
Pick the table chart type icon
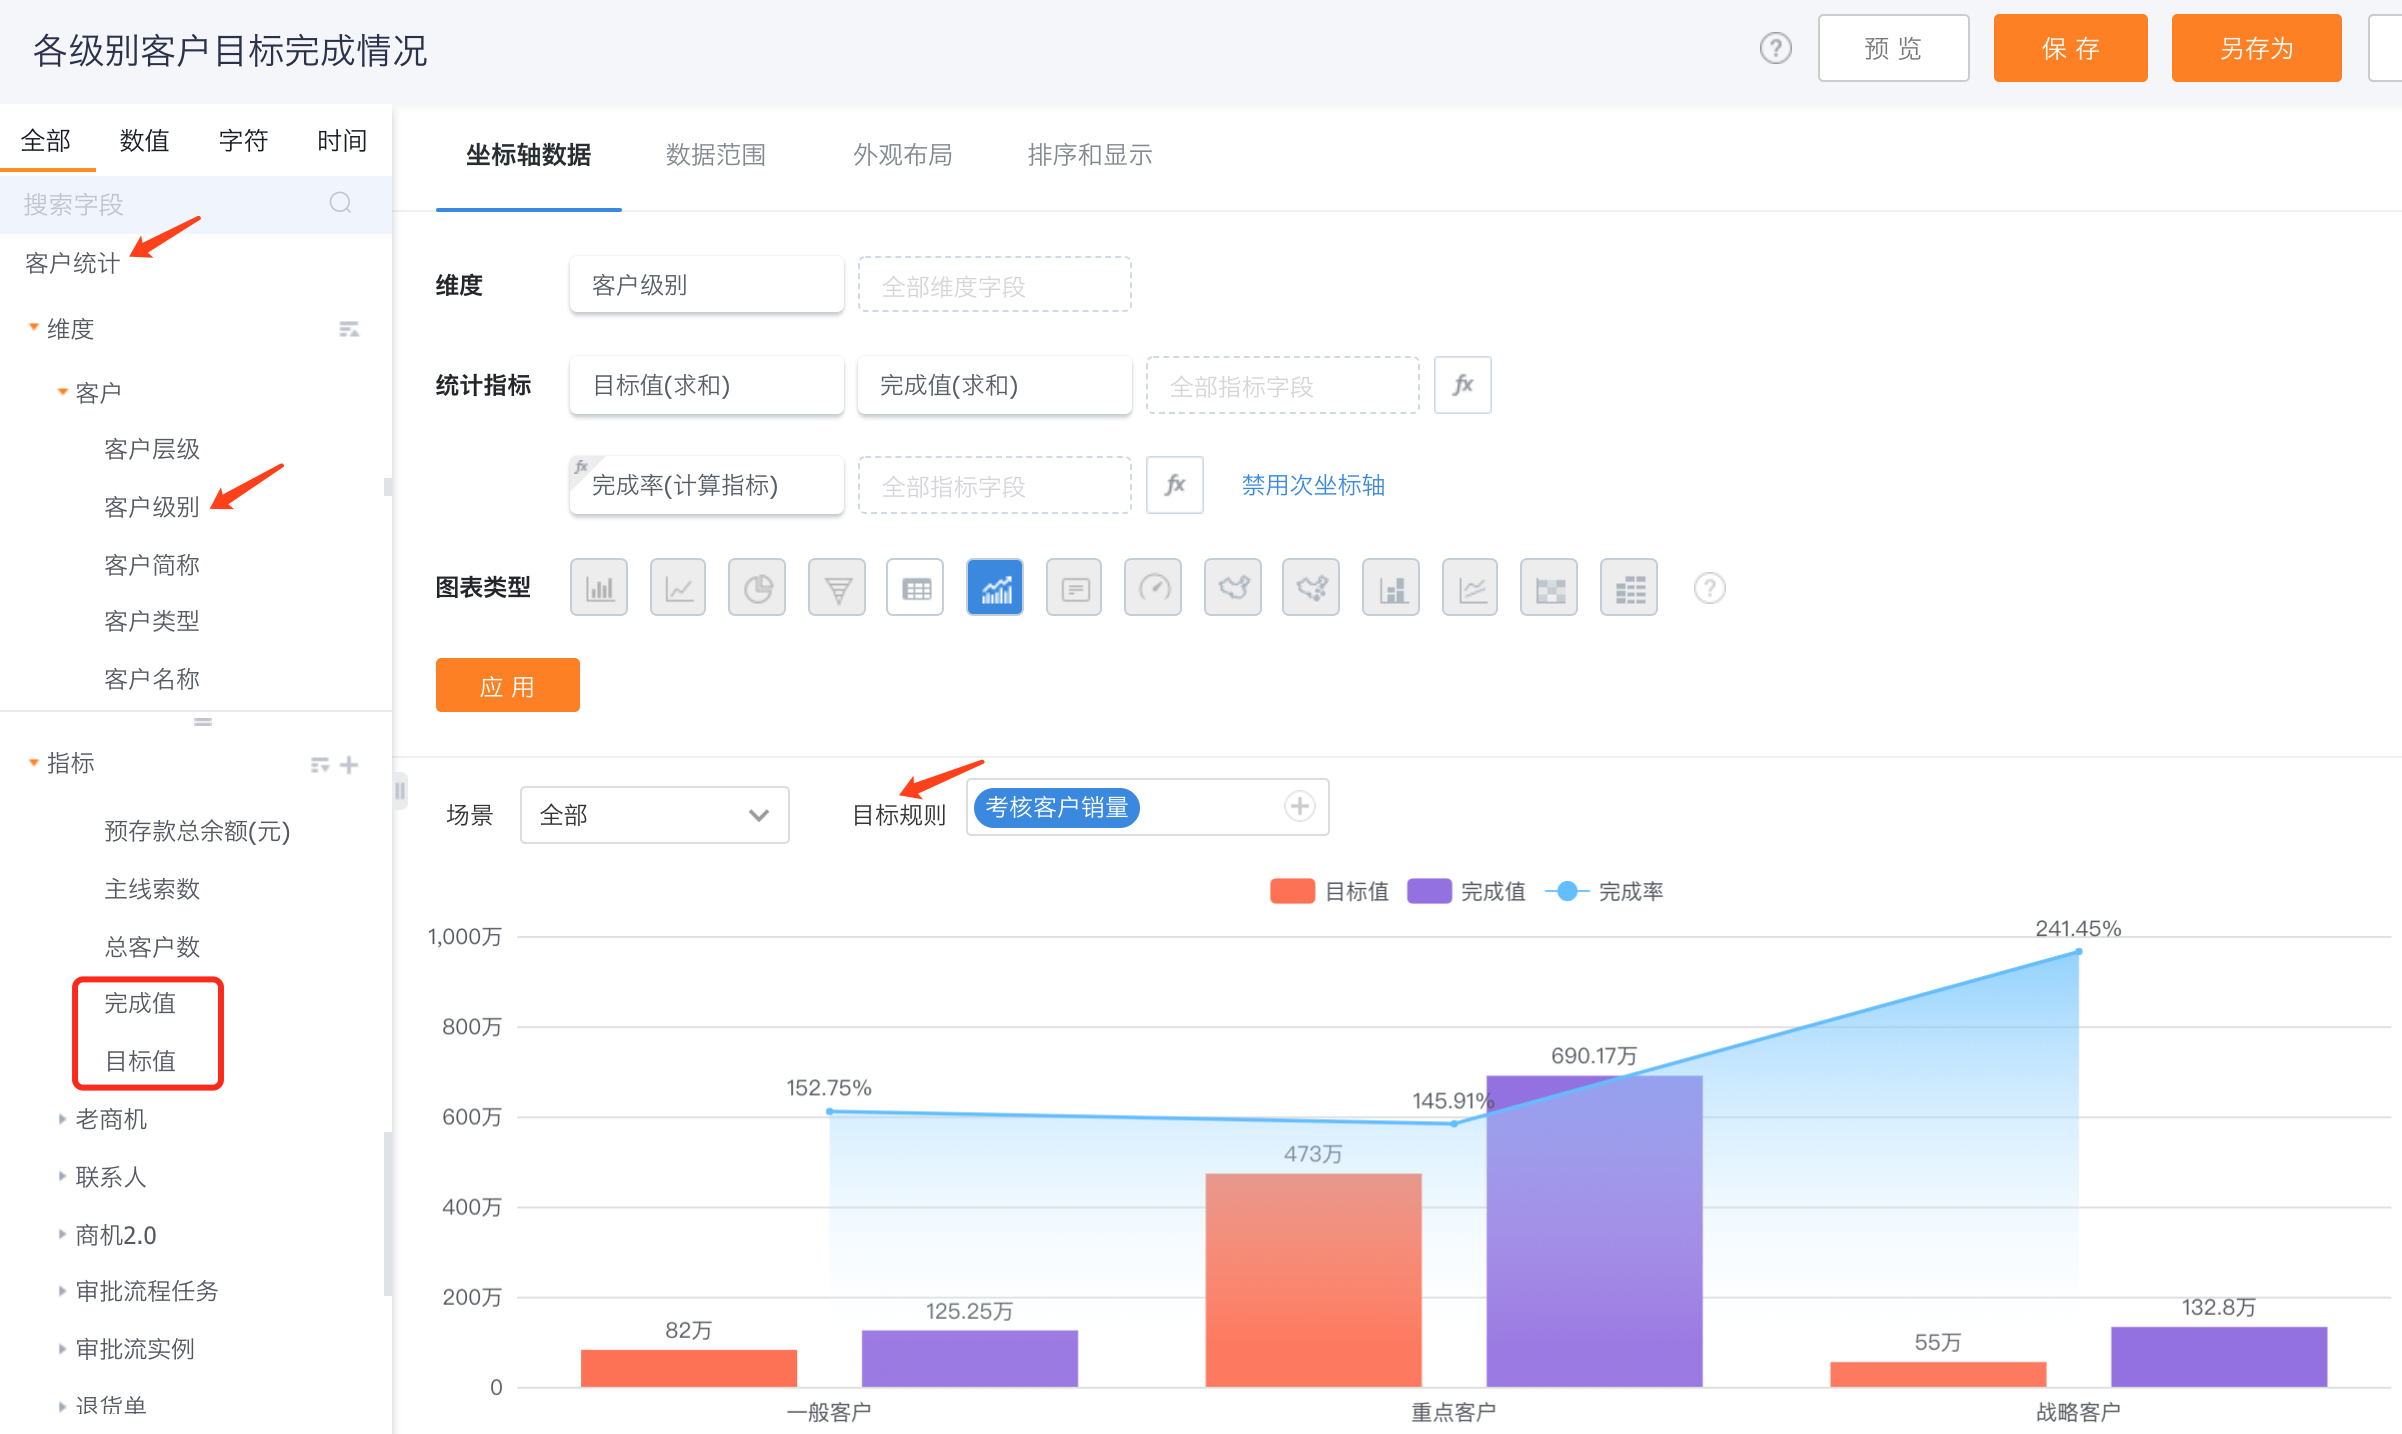pyautogui.click(x=915, y=588)
